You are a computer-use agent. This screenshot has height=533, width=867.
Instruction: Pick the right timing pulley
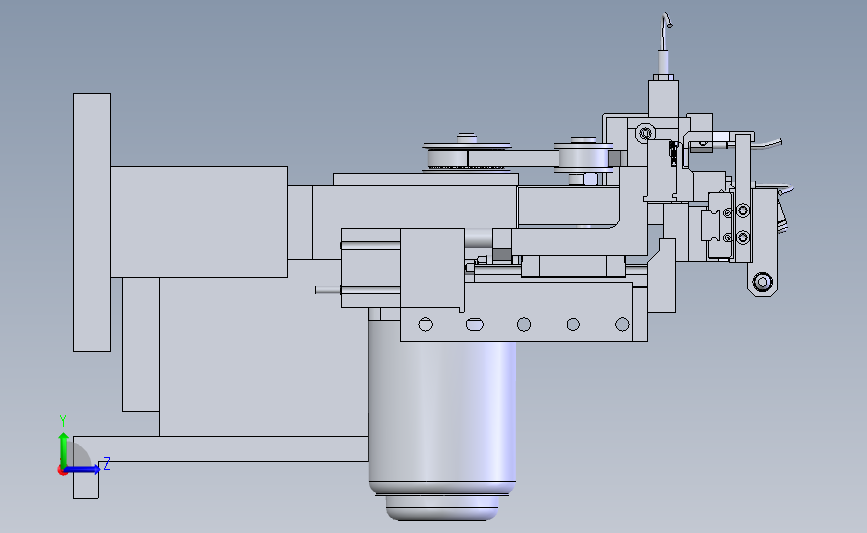(x=584, y=158)
